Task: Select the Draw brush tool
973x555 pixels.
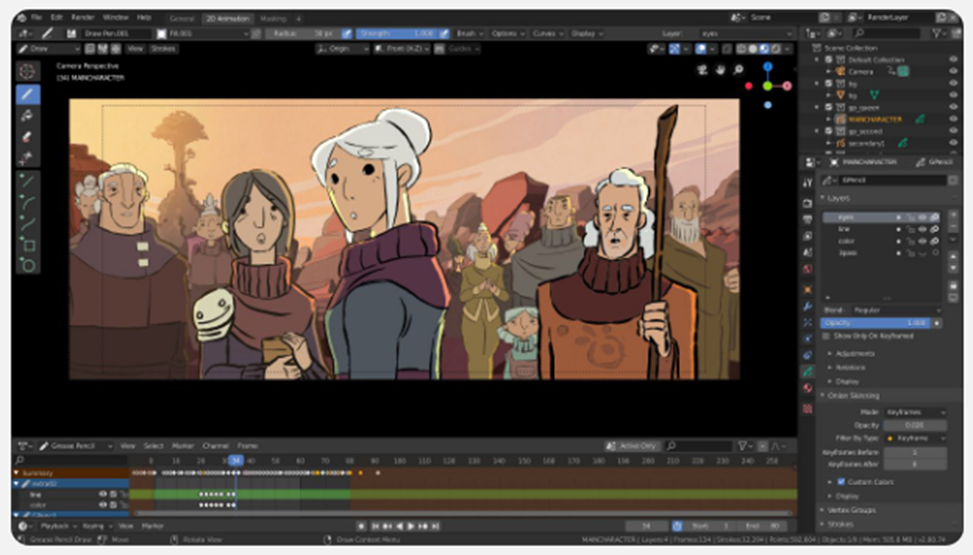Action: pyautogui.click(x=27, y=94)
